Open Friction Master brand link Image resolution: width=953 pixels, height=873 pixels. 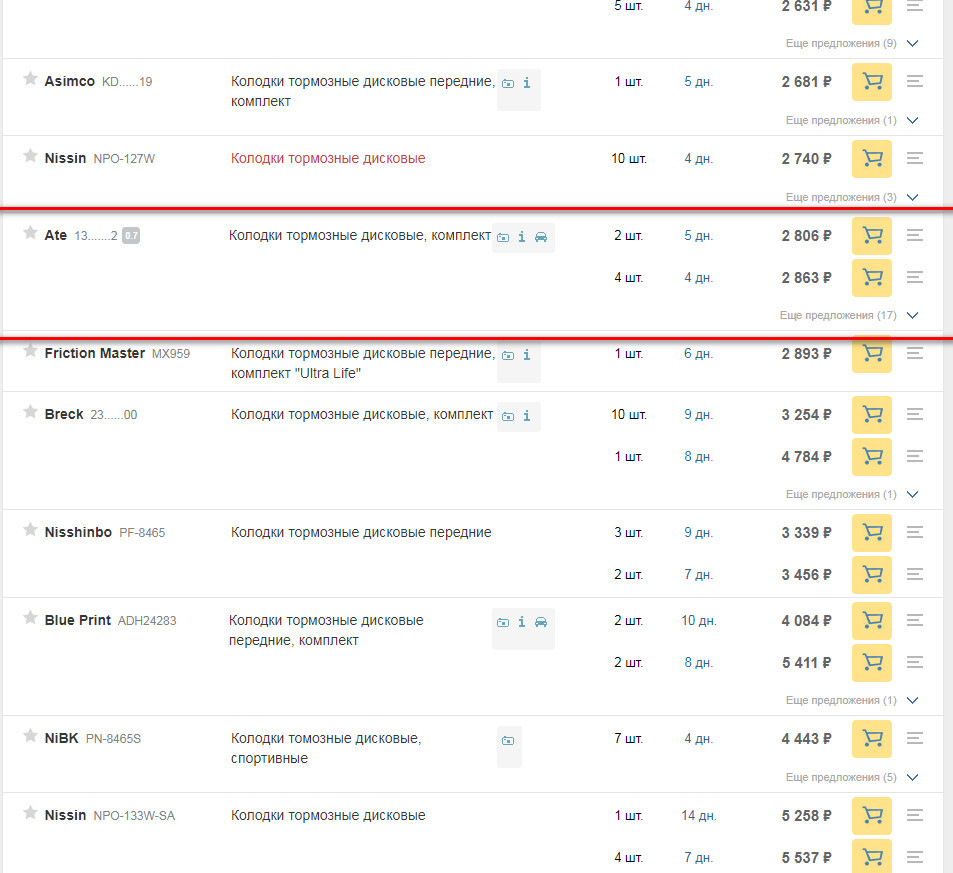[x=95, y=353]
